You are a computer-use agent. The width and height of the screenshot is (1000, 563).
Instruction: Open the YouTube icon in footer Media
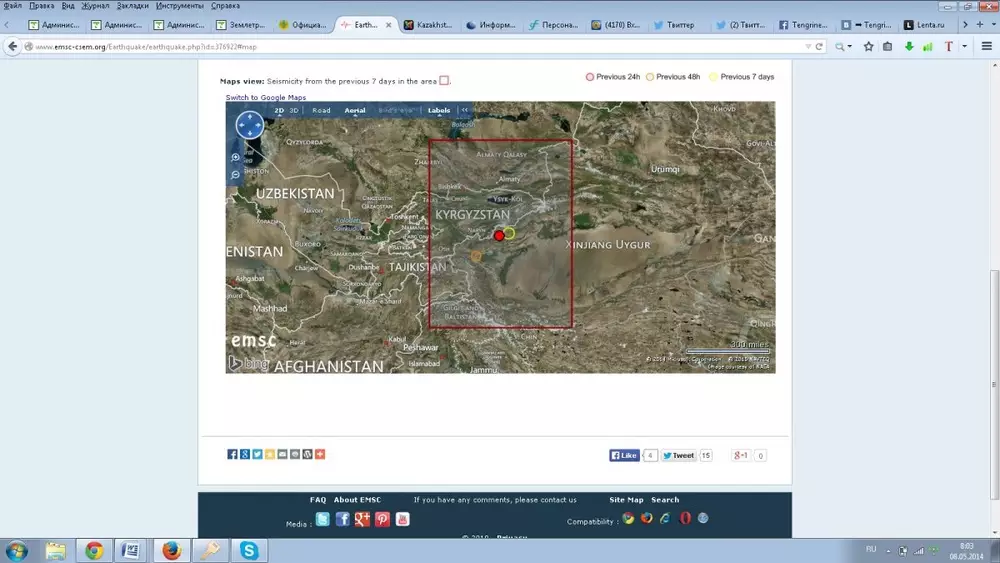[x=402, y=519]
